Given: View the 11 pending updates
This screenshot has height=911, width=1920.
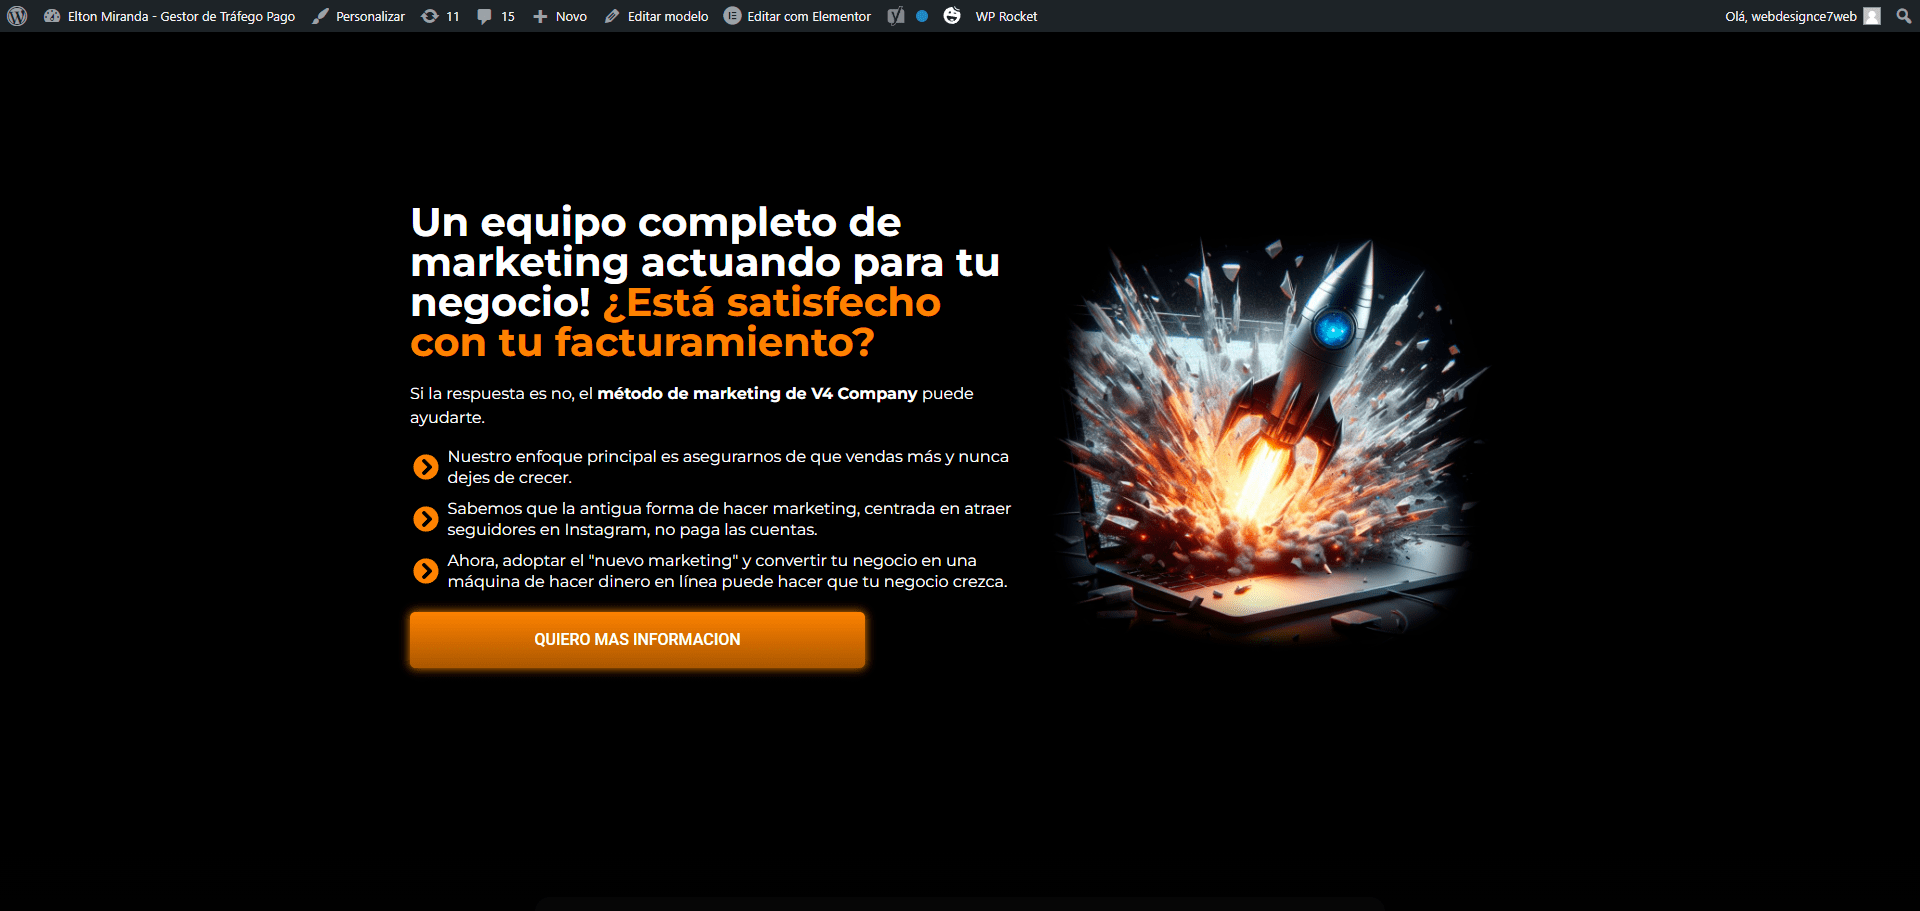Looking at the screenshot, I should point(440,16).
